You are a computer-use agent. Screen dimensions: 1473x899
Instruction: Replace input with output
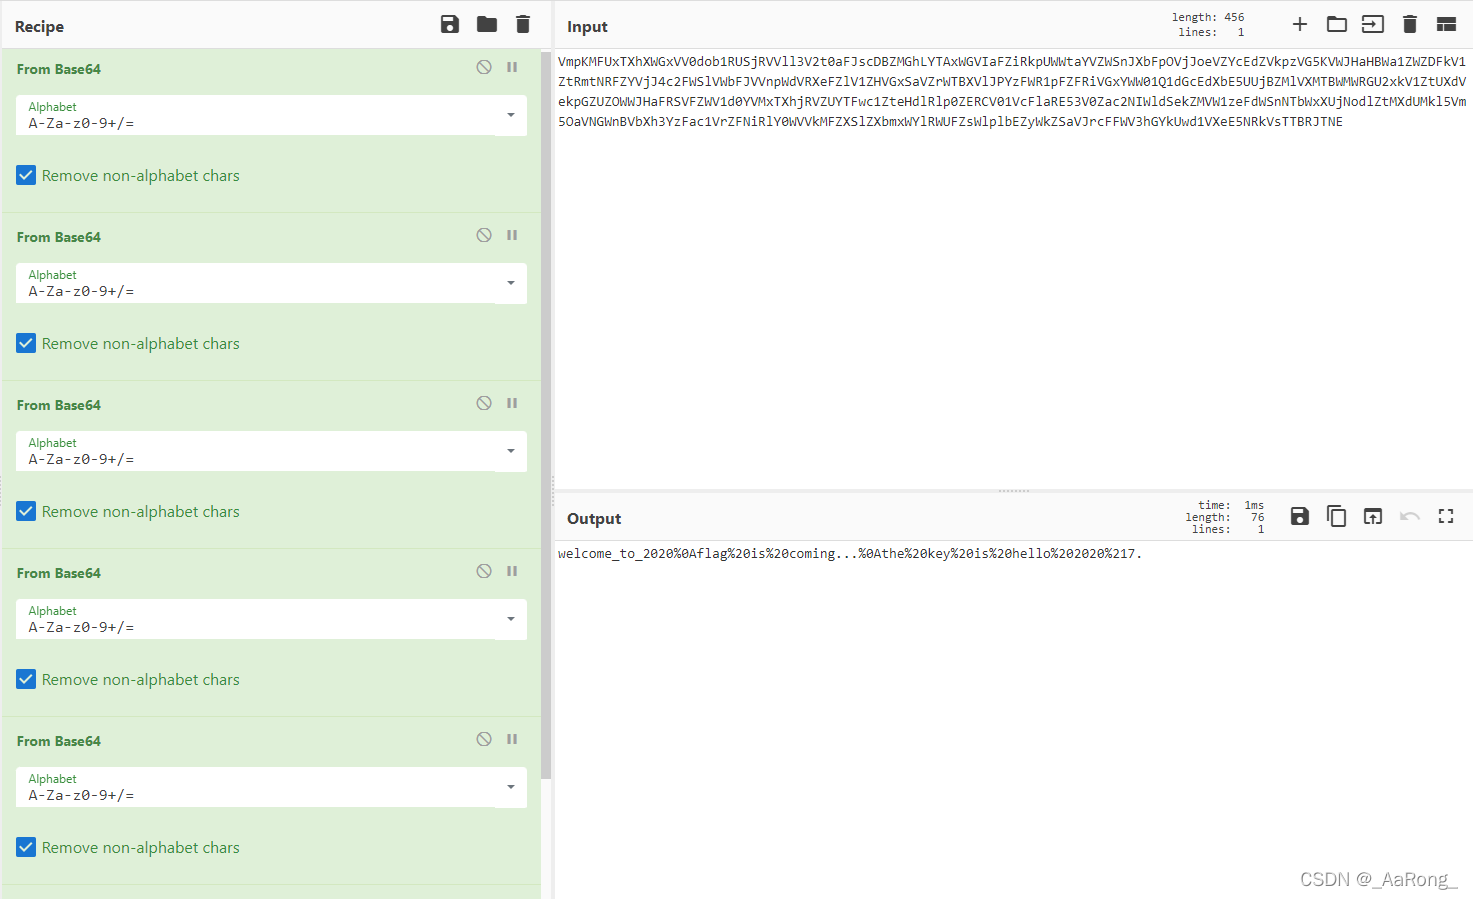(x=1373, y=516)
